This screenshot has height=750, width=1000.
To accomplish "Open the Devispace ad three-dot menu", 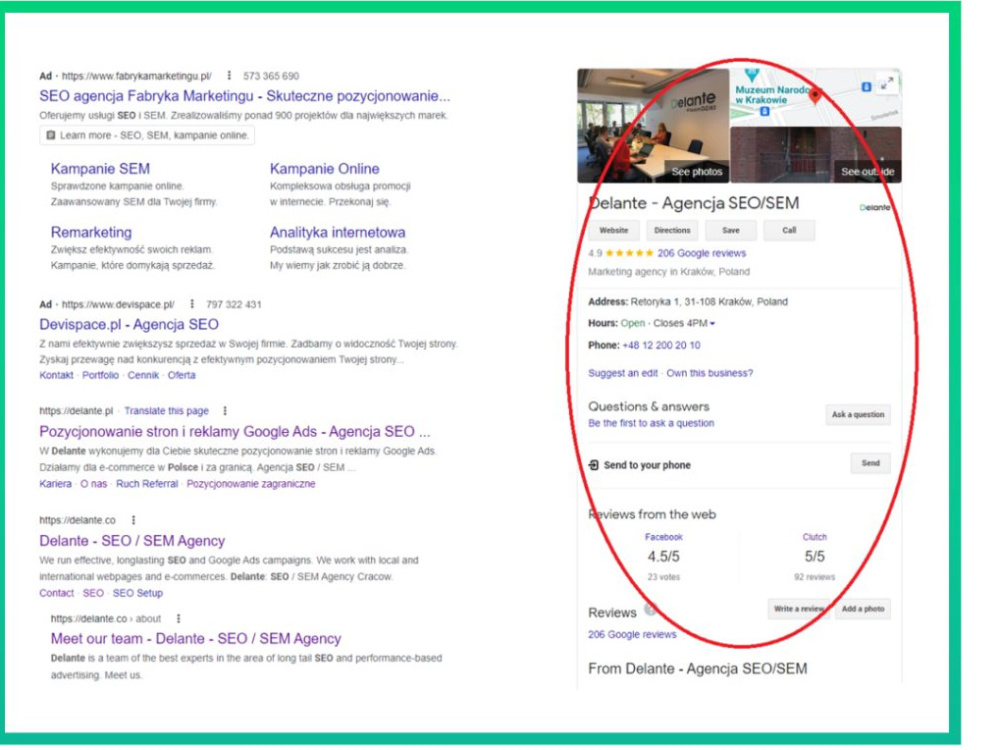I will tap(192, 304).
